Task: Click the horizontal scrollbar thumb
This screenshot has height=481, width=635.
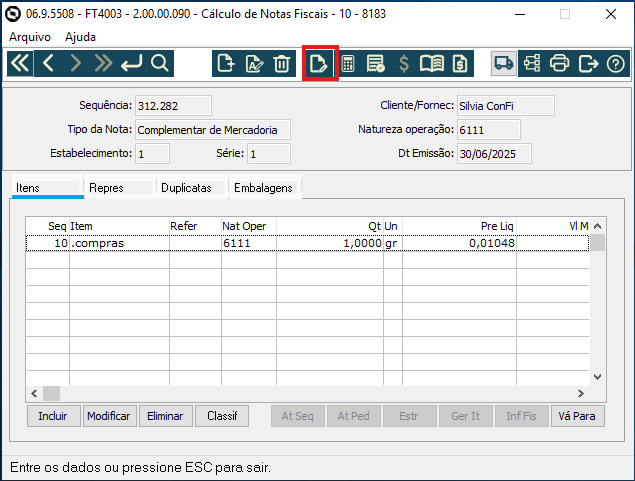Action: tap(51, 394)
